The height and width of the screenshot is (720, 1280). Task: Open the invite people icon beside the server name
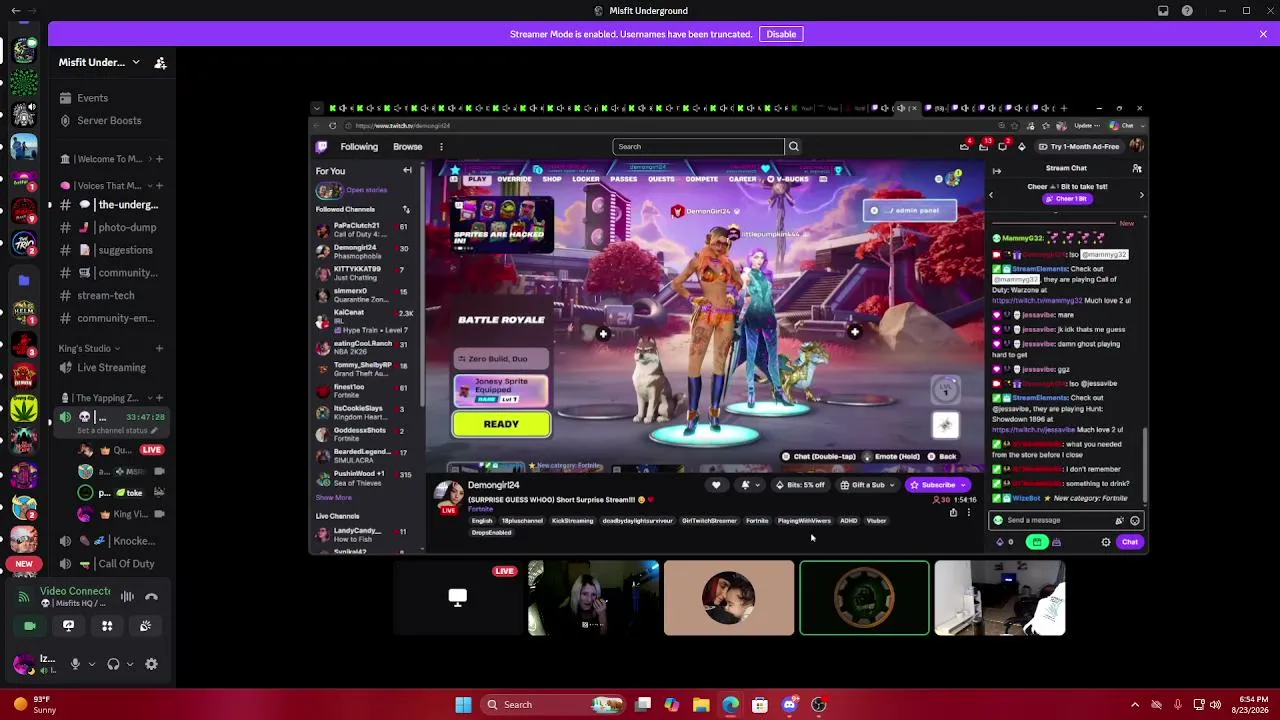(160, 63)
